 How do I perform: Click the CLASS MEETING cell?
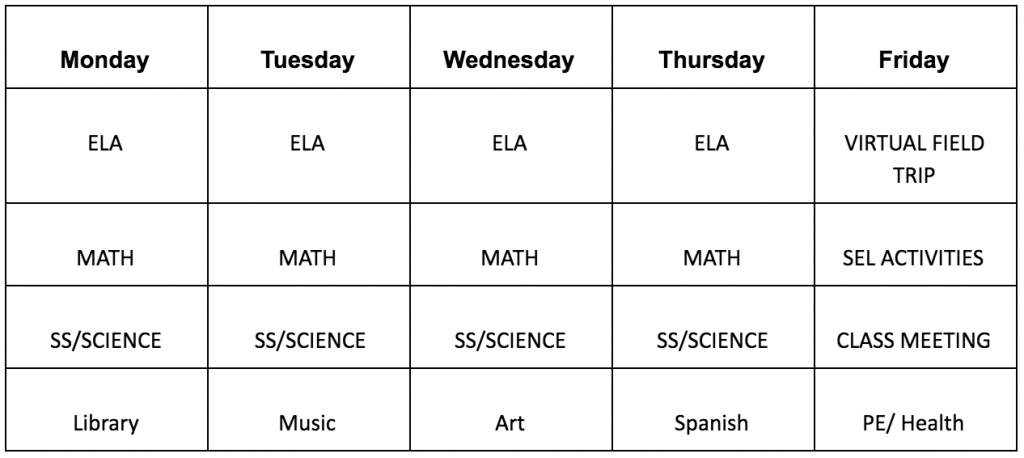(x=916, y=327)
